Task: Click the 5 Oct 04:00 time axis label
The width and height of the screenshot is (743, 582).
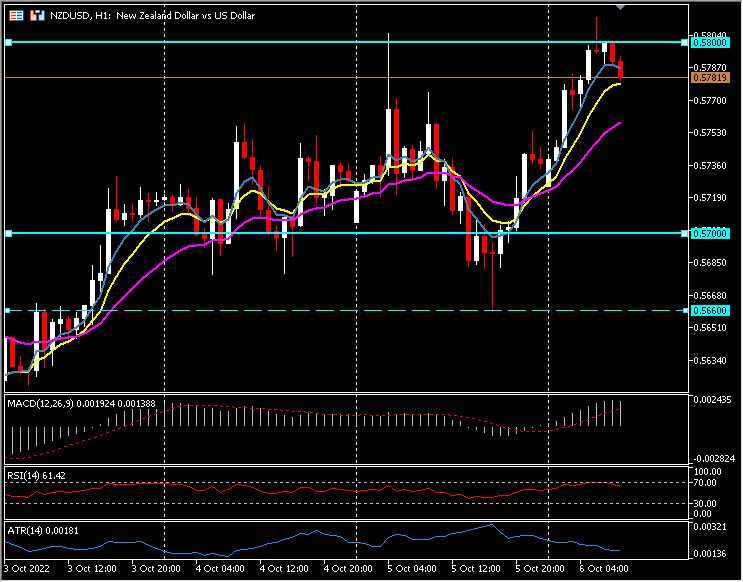Action: click(412, 566)
